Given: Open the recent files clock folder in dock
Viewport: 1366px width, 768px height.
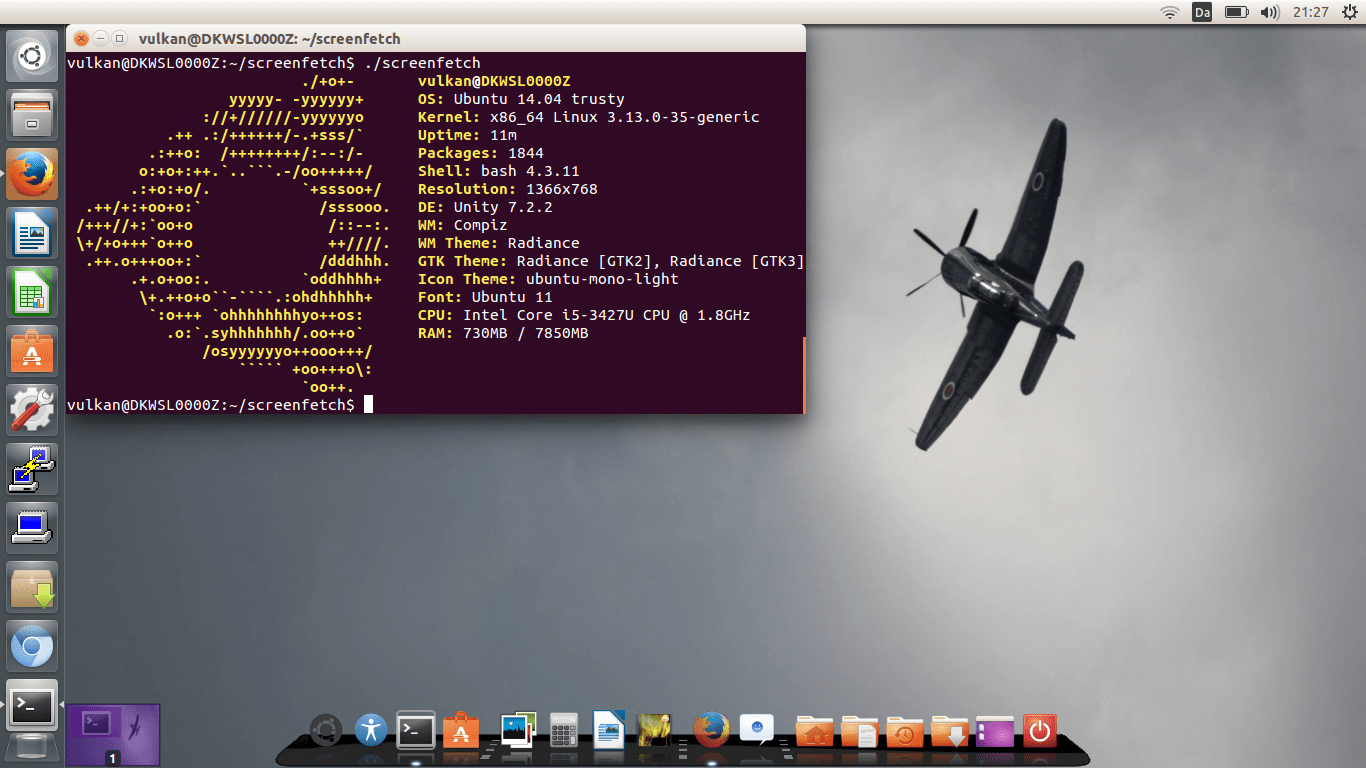Looking at the screenshot, I should coord(905,731).
